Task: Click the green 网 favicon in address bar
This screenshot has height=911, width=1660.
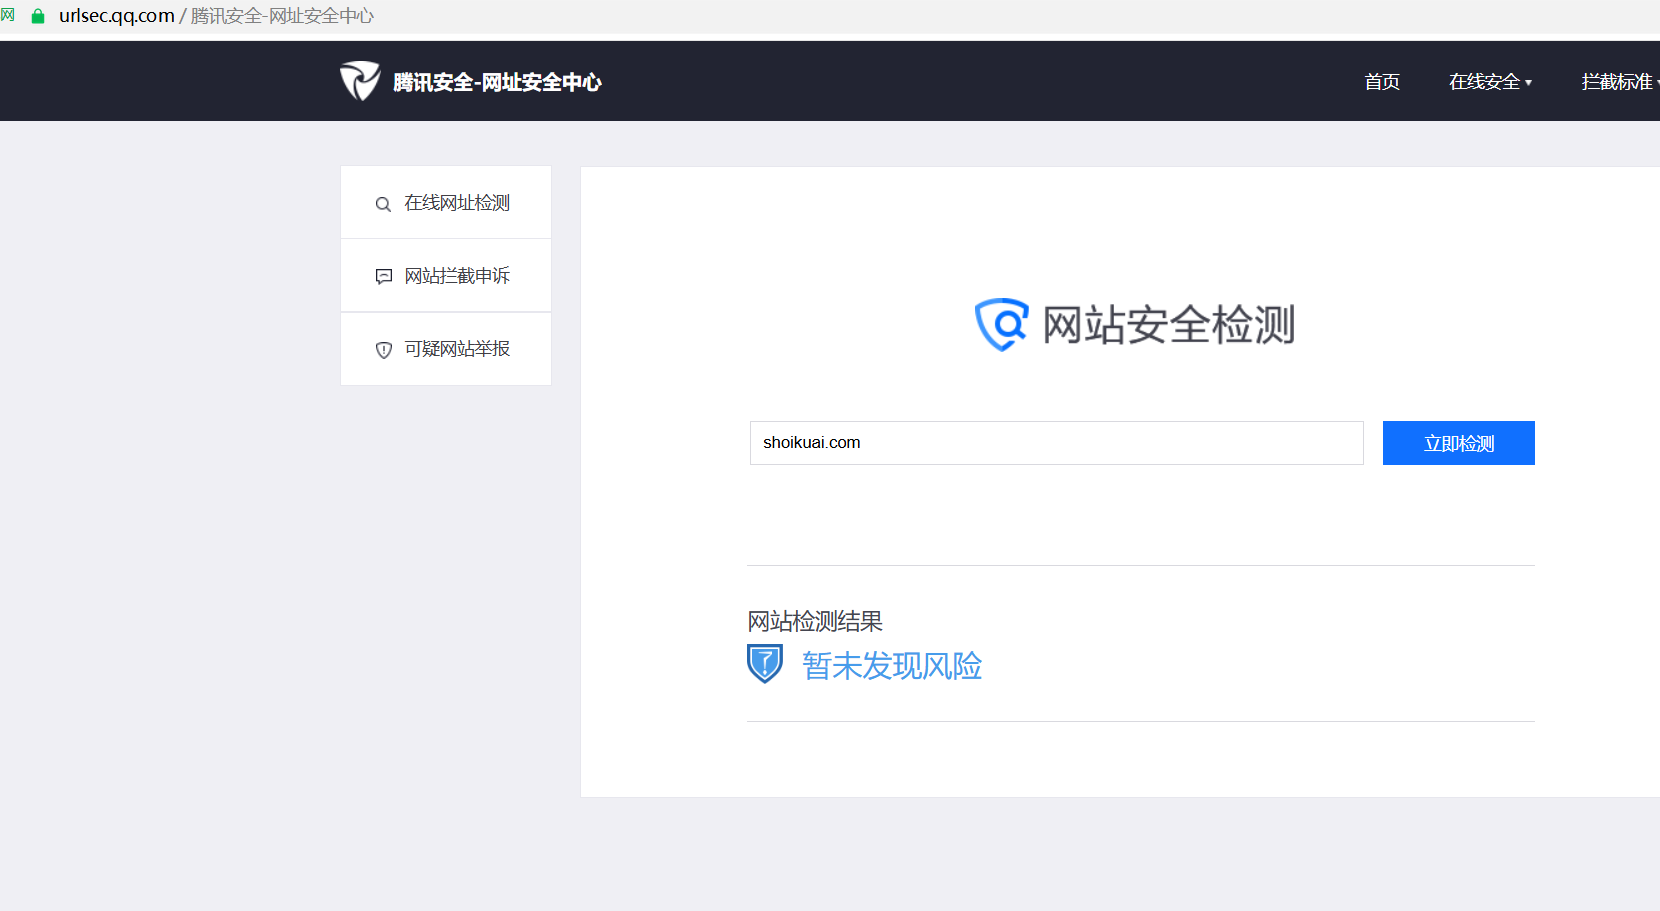Action: coord(8,15)
